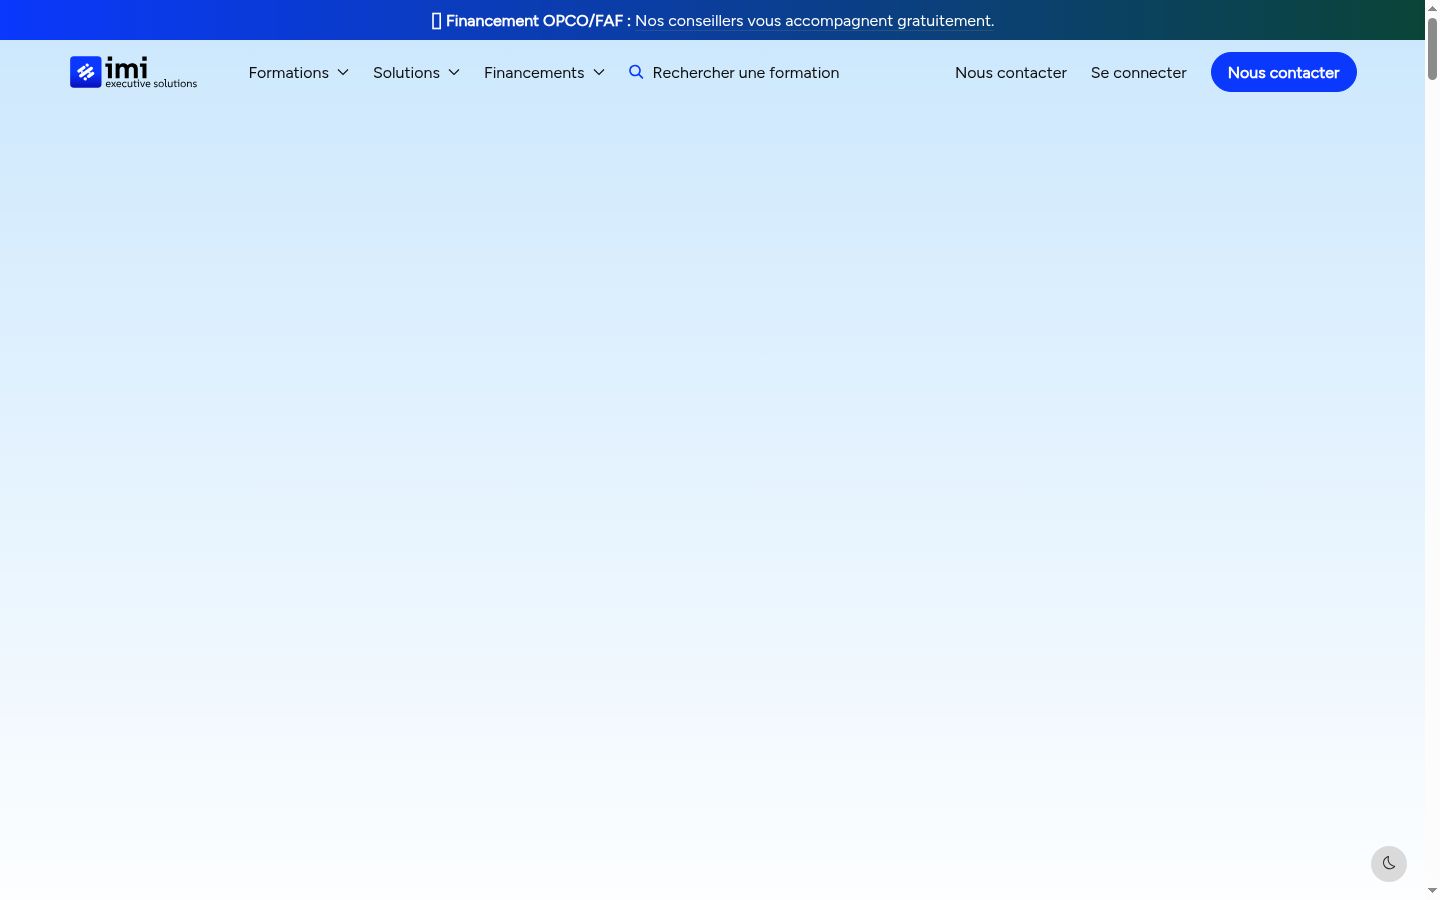Click the page scrollbar thumb
Image resolution: width=1440 pixels, height=900 pixels.
click(1432, 48)
